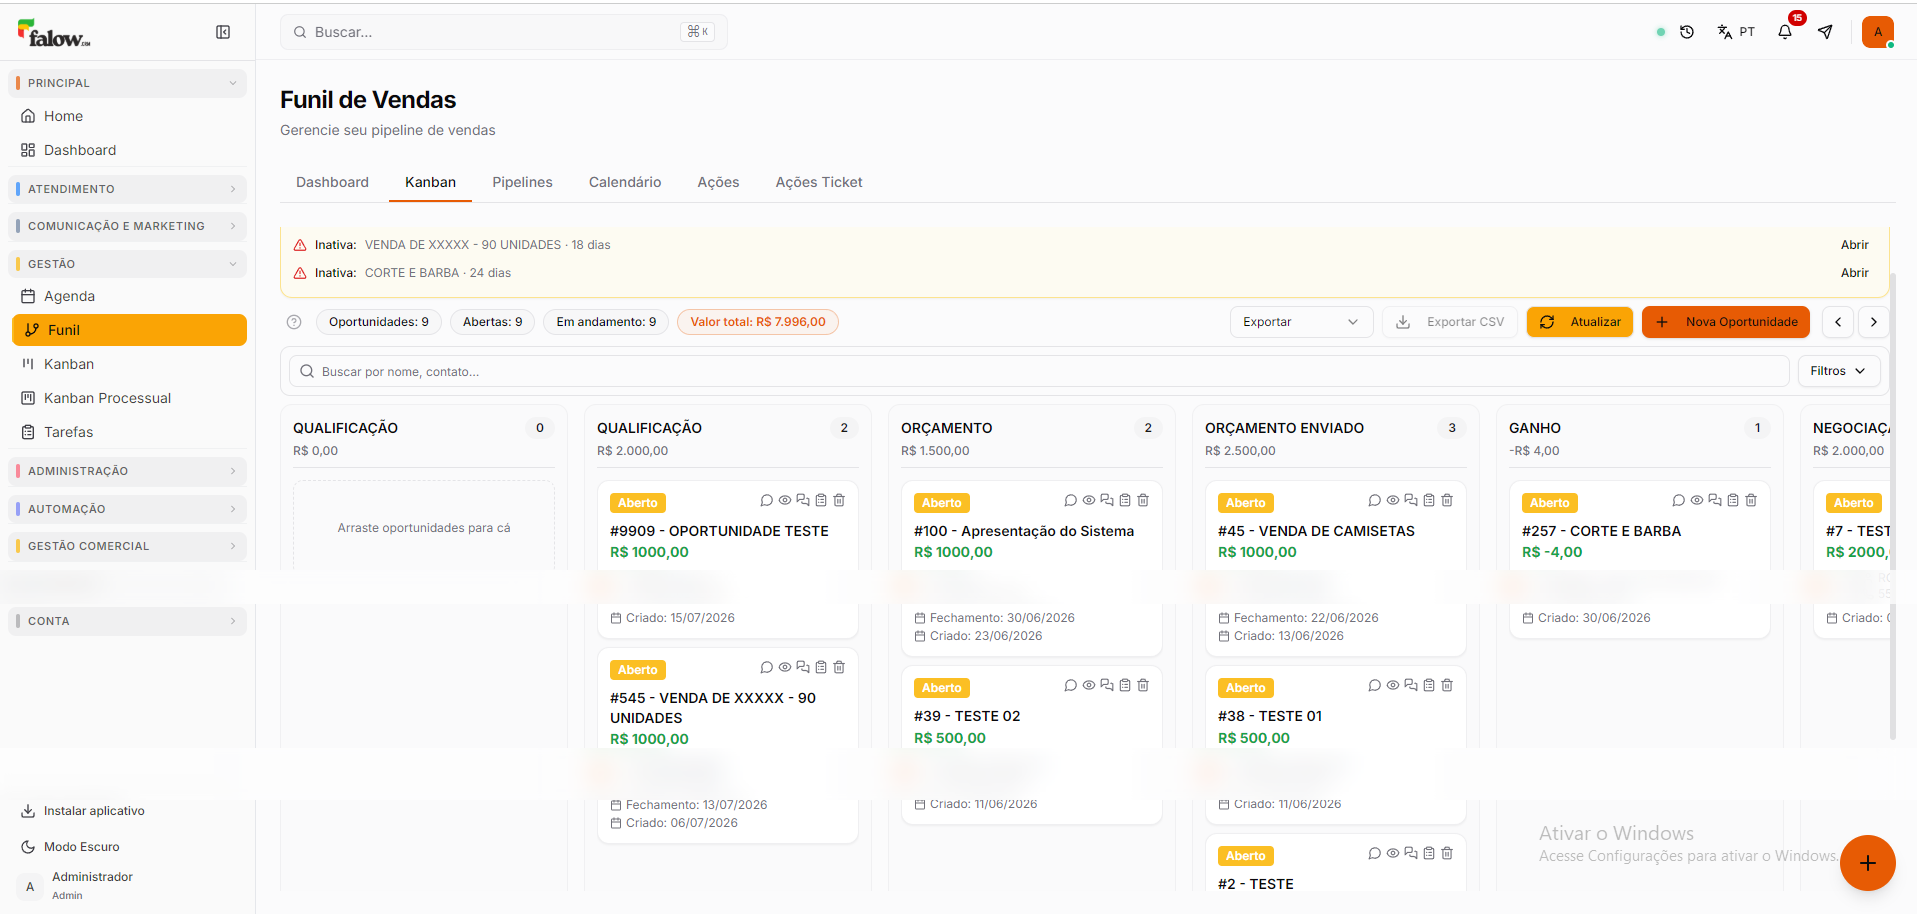This screenshot has height=914, width=1917.
Task: Switch to the Pipelines tab
Action: (522, 182)
